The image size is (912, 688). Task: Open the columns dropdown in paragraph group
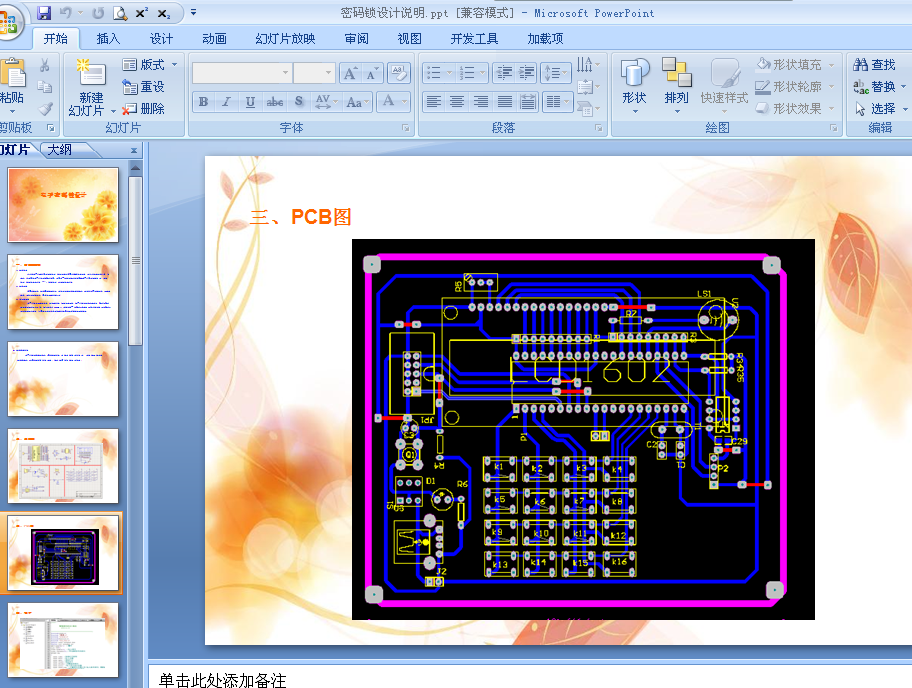(557, 102)
